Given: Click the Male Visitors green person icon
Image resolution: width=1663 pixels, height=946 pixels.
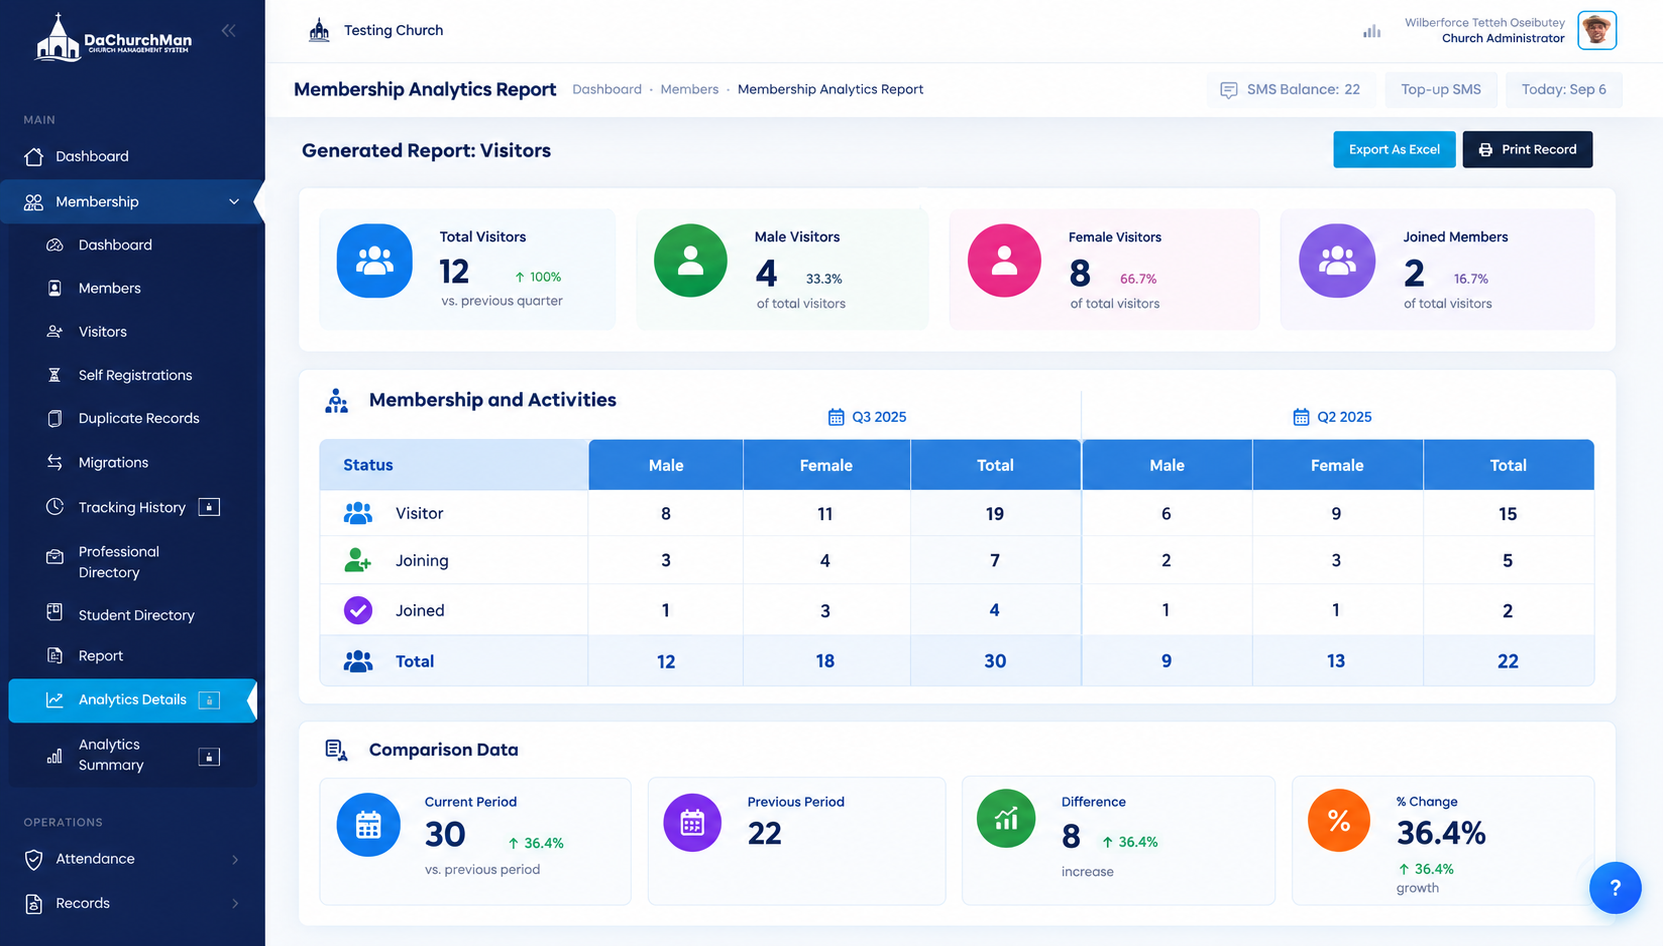Looking at the screenshot, I should 690,261.
